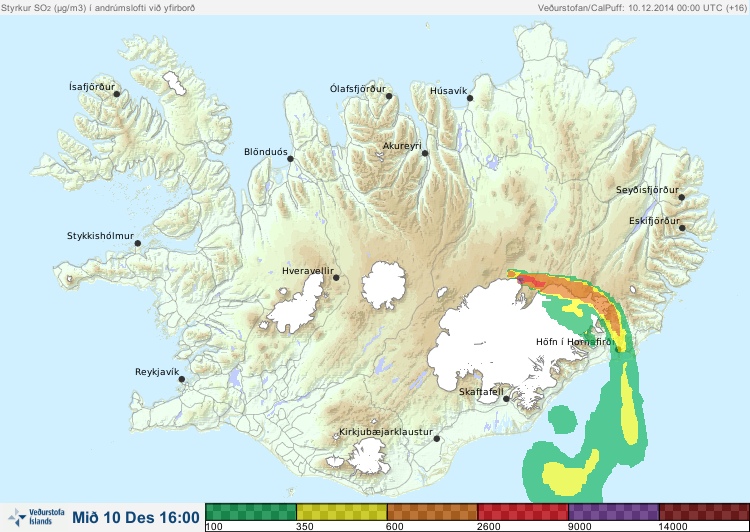750x532 pixels.
Task: Click the 'Seyðisfjörður' label
Action: (647, 190)
